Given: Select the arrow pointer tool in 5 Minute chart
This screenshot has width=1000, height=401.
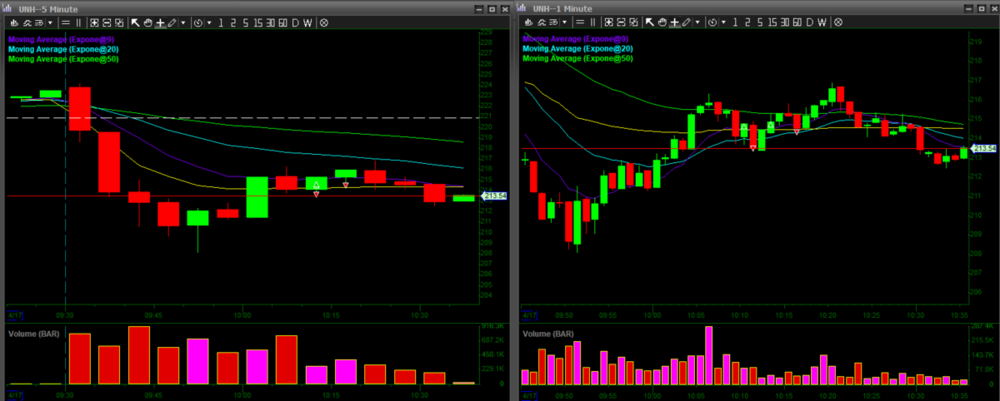Looking at the screenshot, I should 135,22.
